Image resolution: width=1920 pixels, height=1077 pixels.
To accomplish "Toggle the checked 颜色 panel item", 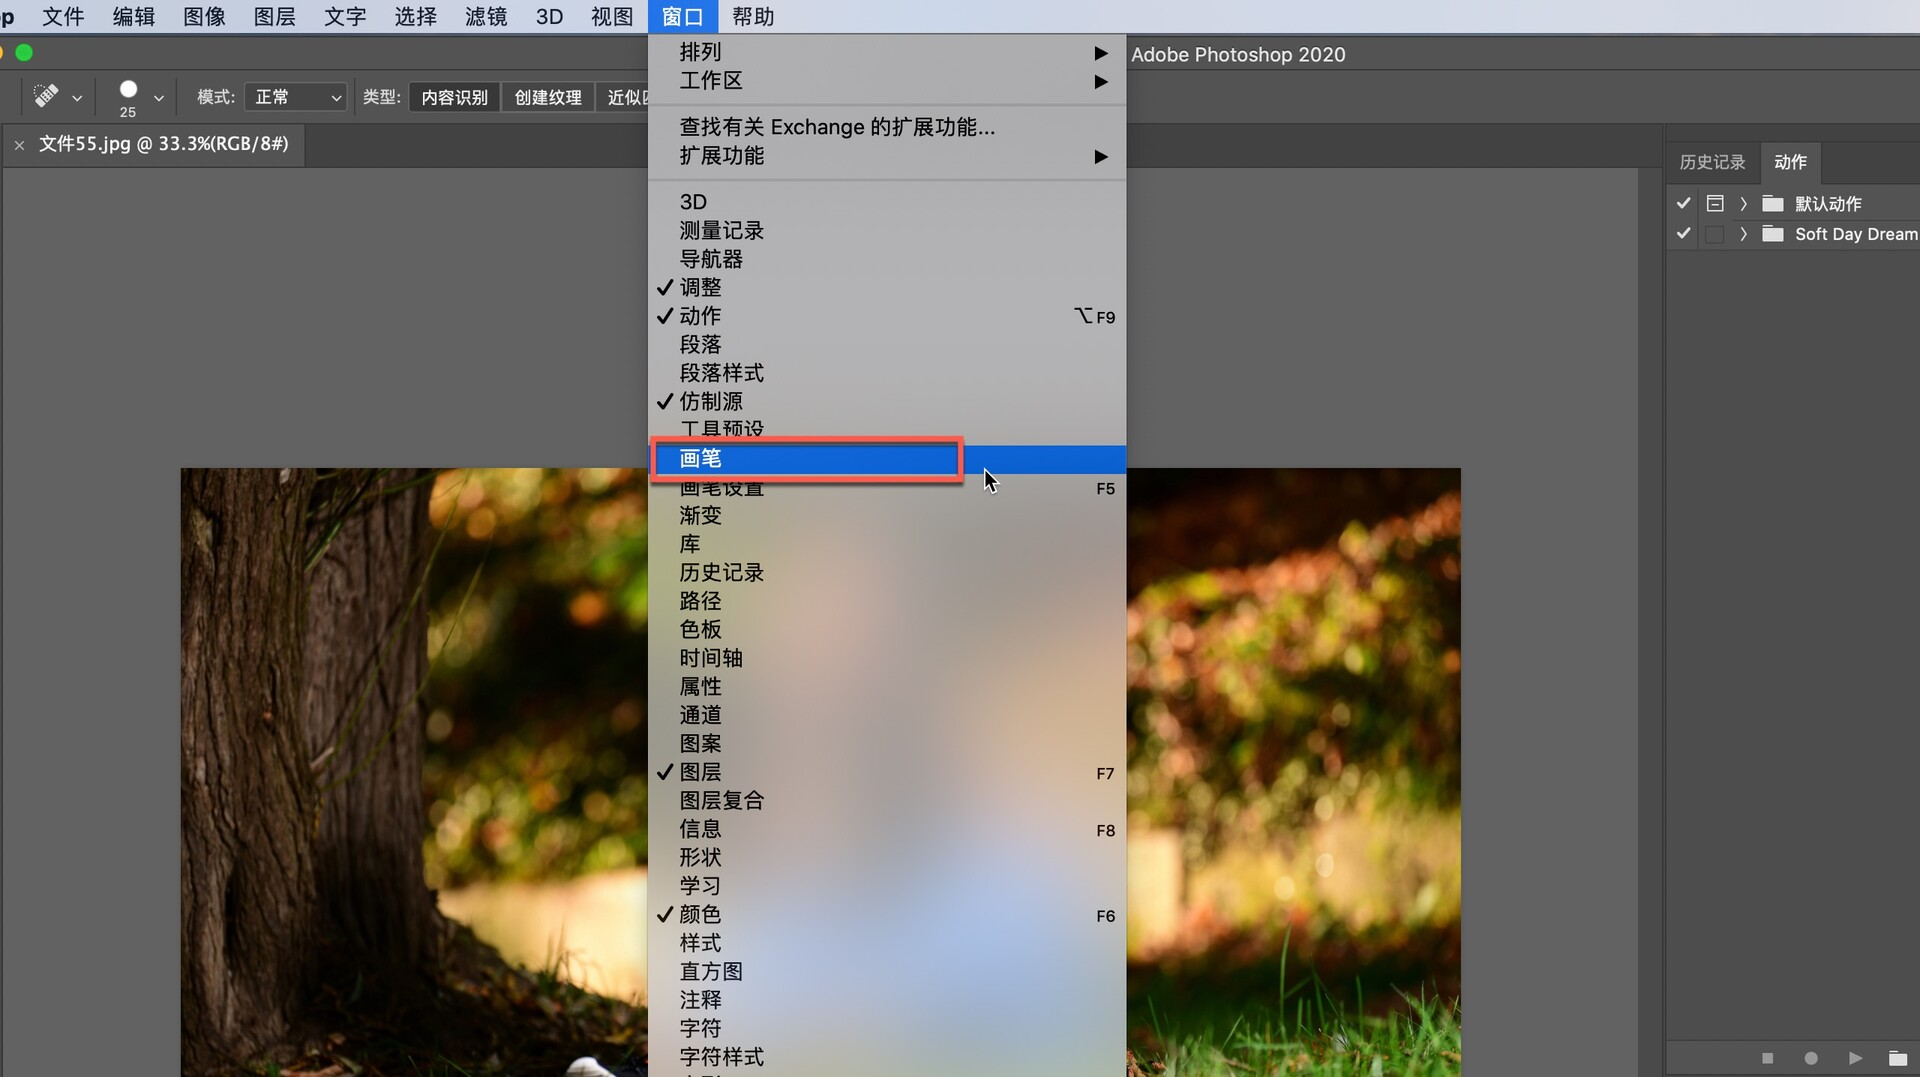I will (x=887, y=915).
